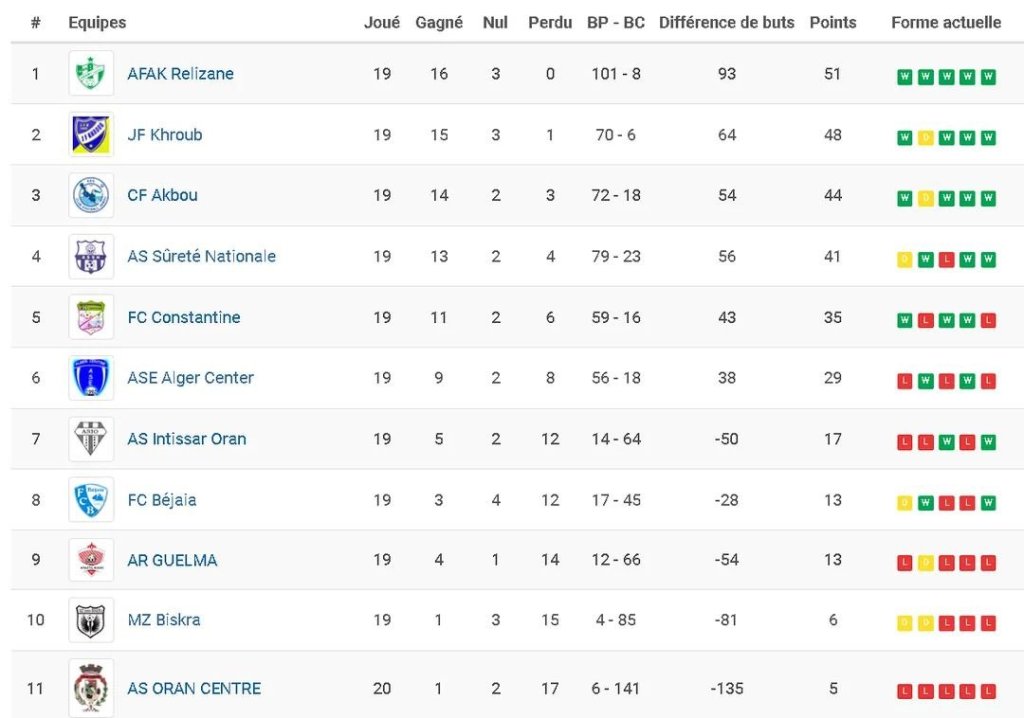Open the JF Khroub team page
Viewport: 1024px width, 718px height.
(164, 135)
